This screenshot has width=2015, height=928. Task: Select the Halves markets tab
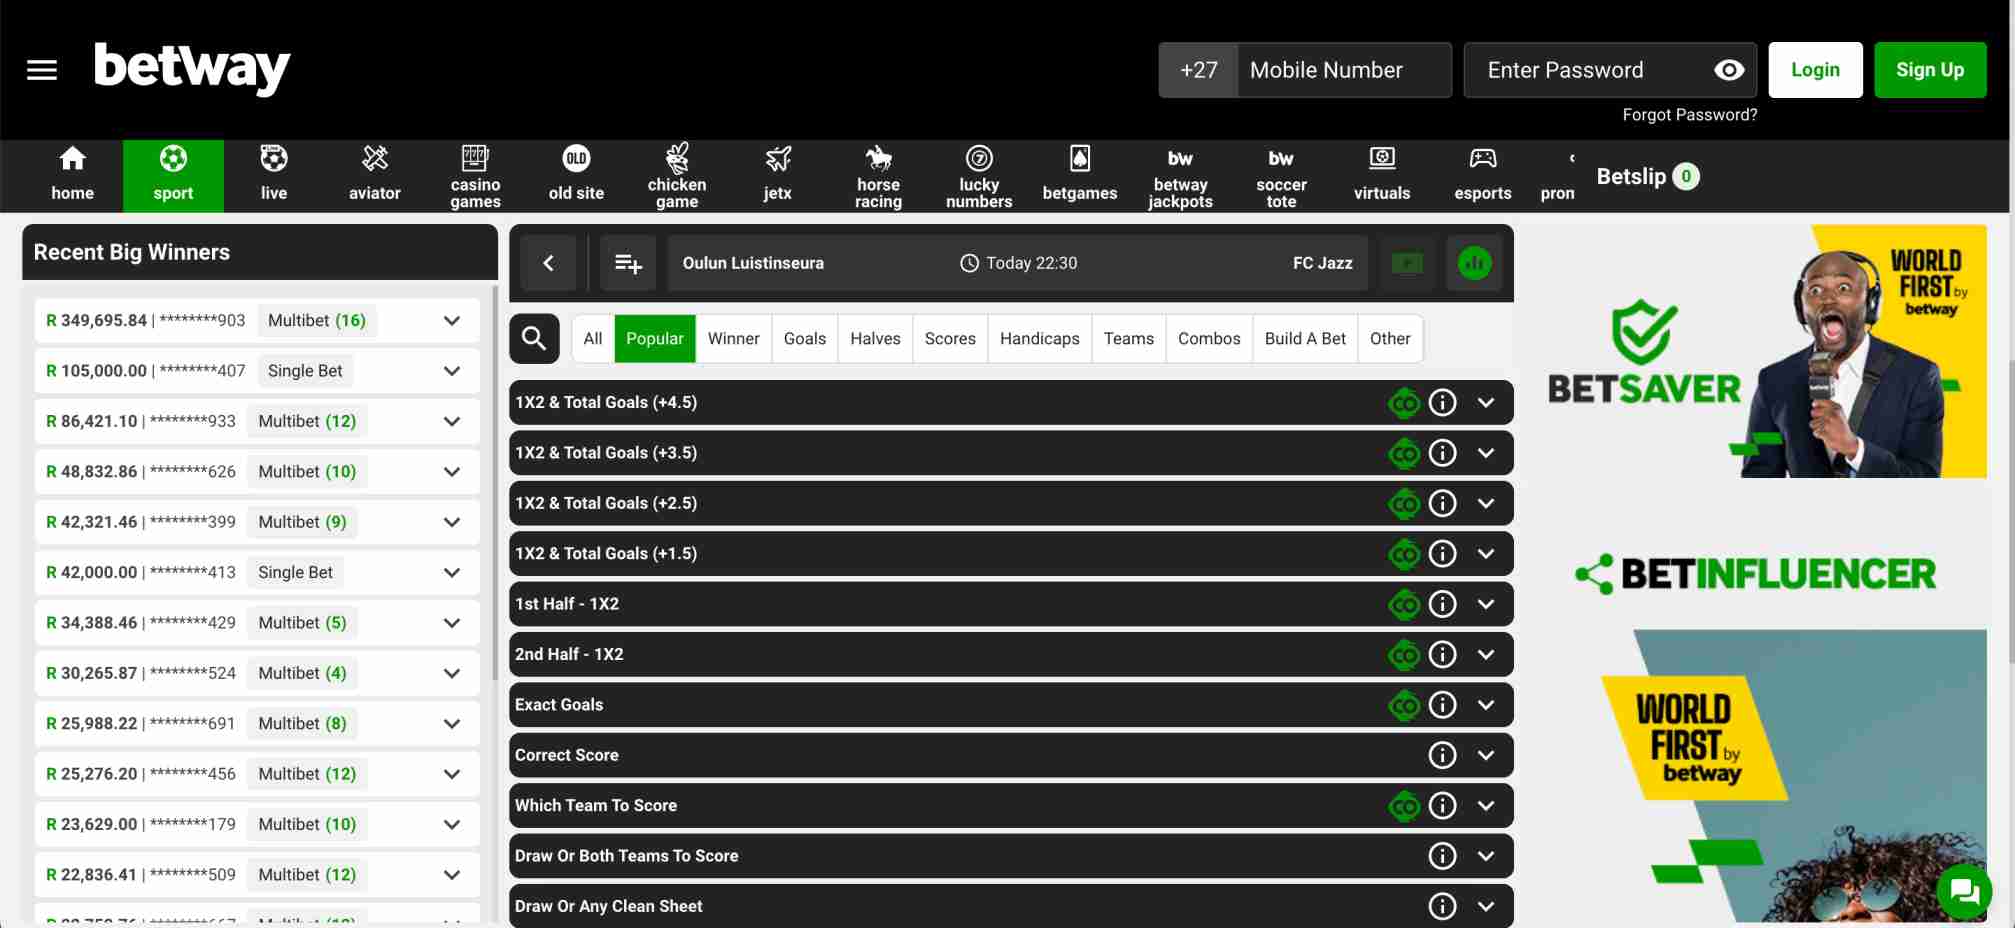coord(876,339)
